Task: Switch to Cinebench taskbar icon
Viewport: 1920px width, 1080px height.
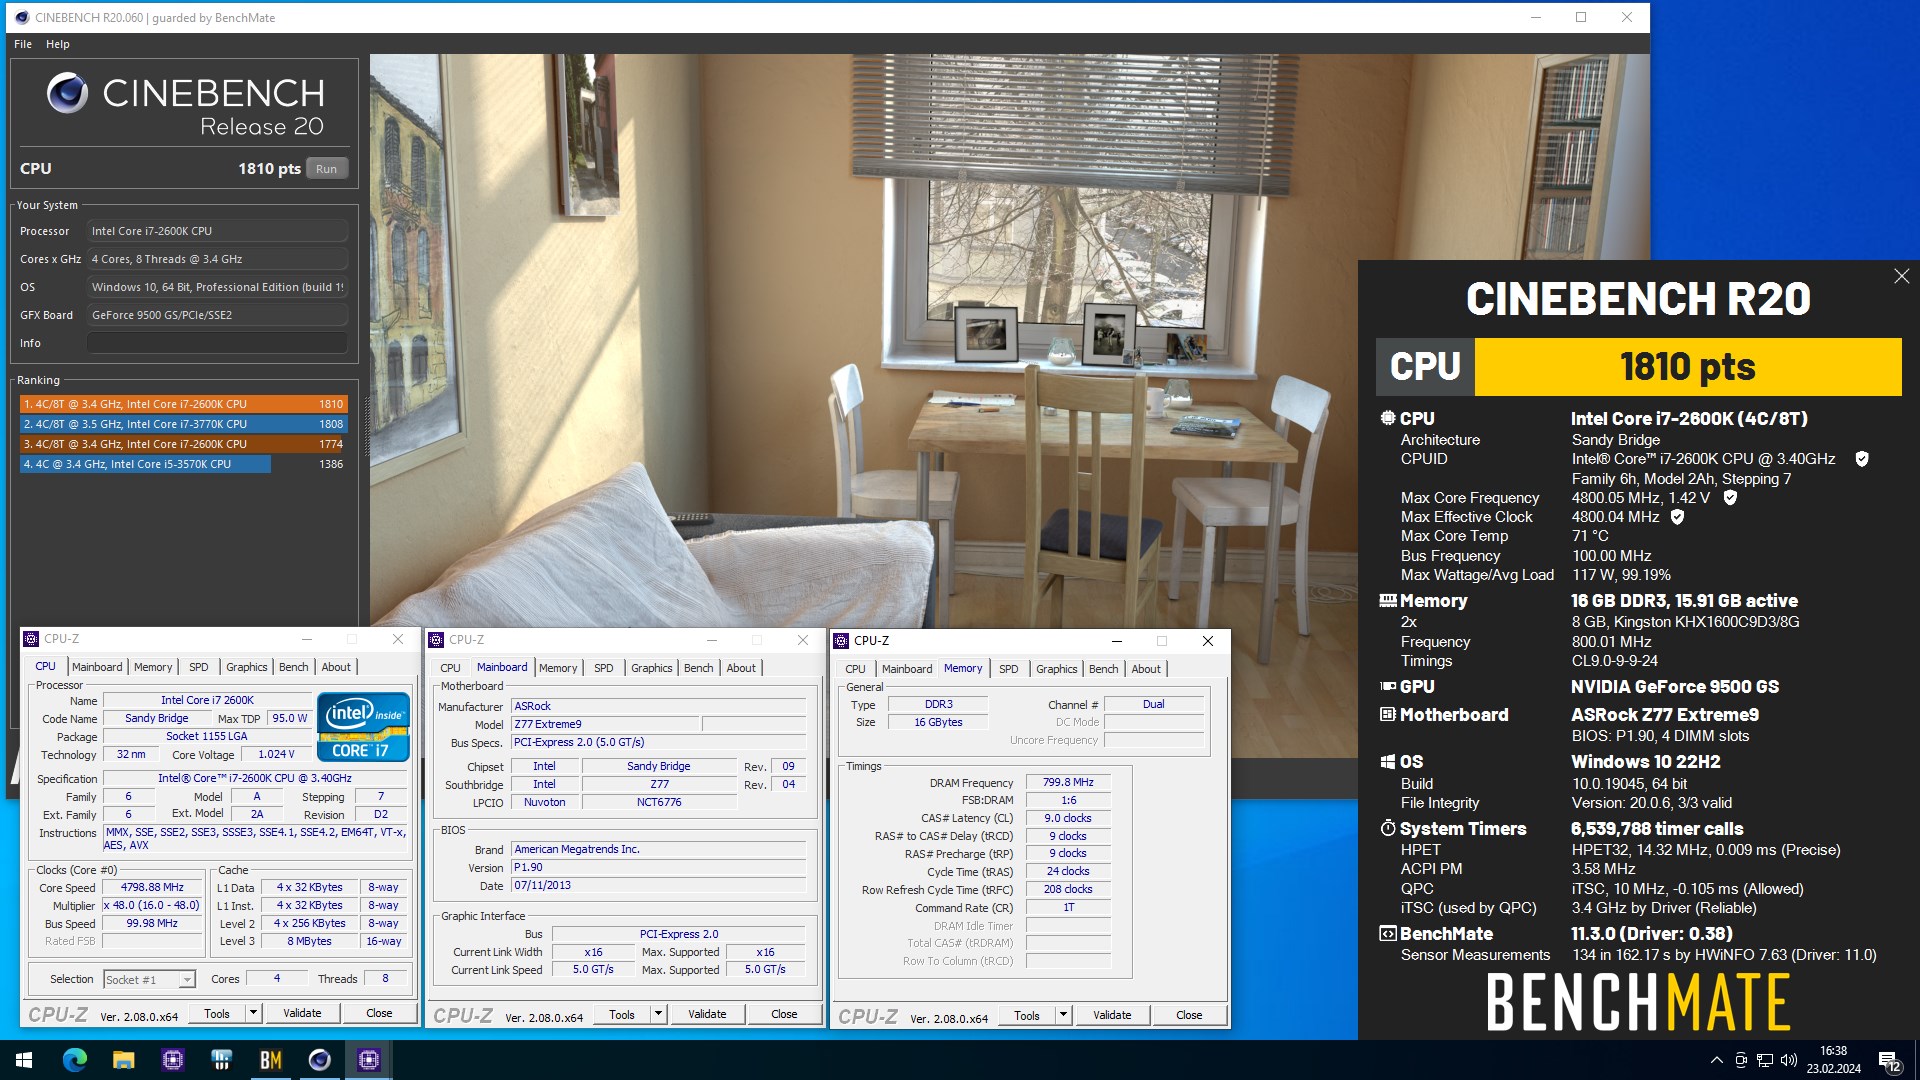Action: click(320, 1060)
